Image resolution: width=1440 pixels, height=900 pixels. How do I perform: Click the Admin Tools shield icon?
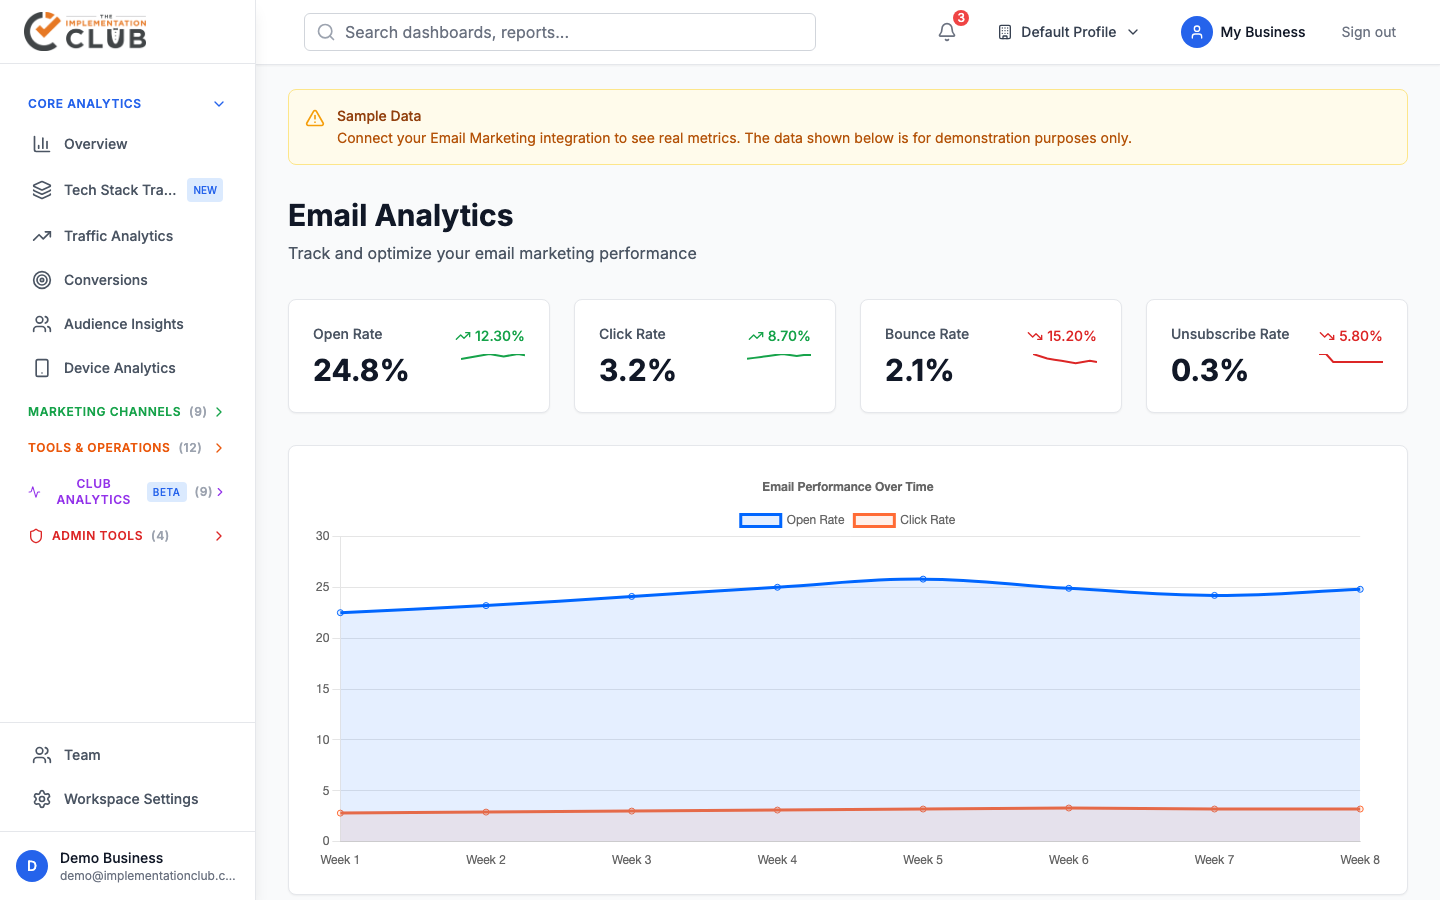click(x=36, y=535)
